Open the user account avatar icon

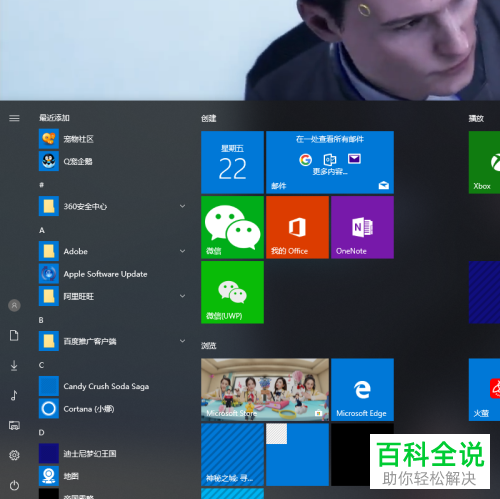(x=14, y=305)
